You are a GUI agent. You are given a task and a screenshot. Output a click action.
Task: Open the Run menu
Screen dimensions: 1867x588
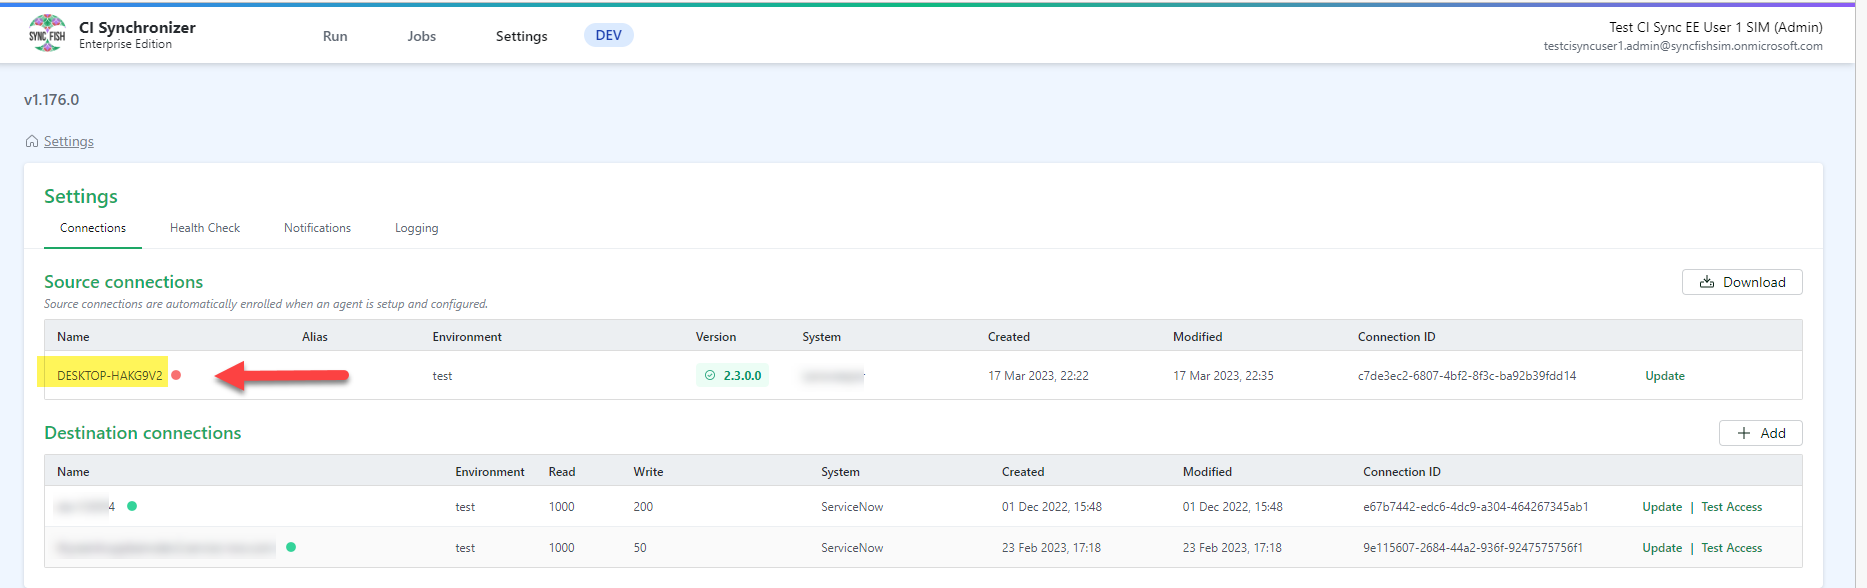click(x=335, y=36)
